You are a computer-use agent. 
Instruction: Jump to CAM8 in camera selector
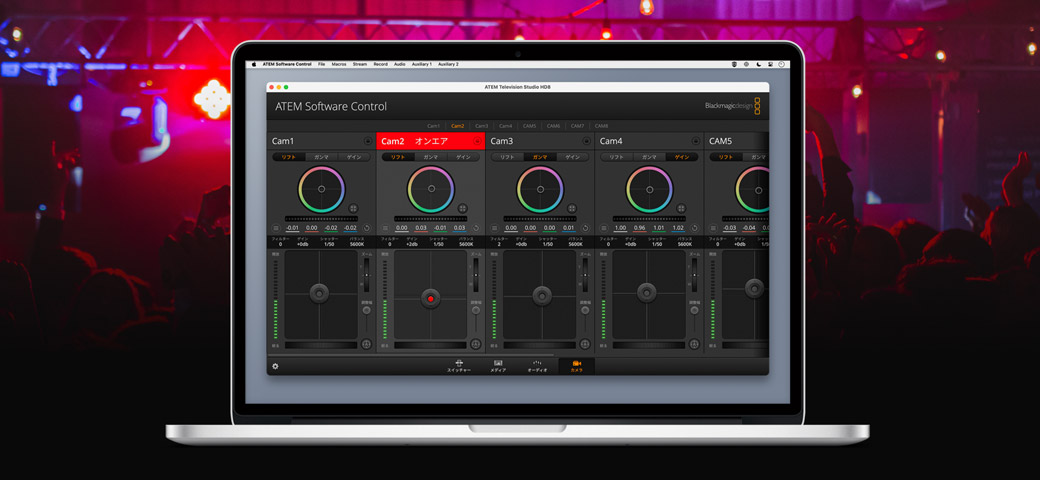click(601, 126)
